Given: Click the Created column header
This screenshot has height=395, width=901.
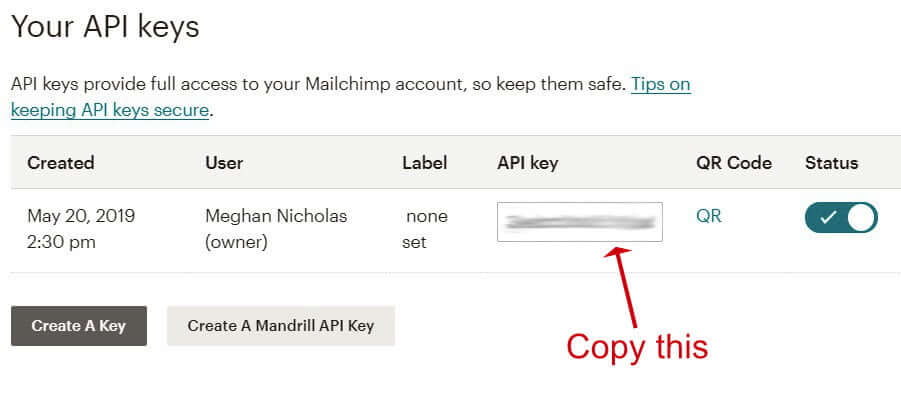Looking at the screenshot, I should (x=60, y=163).
